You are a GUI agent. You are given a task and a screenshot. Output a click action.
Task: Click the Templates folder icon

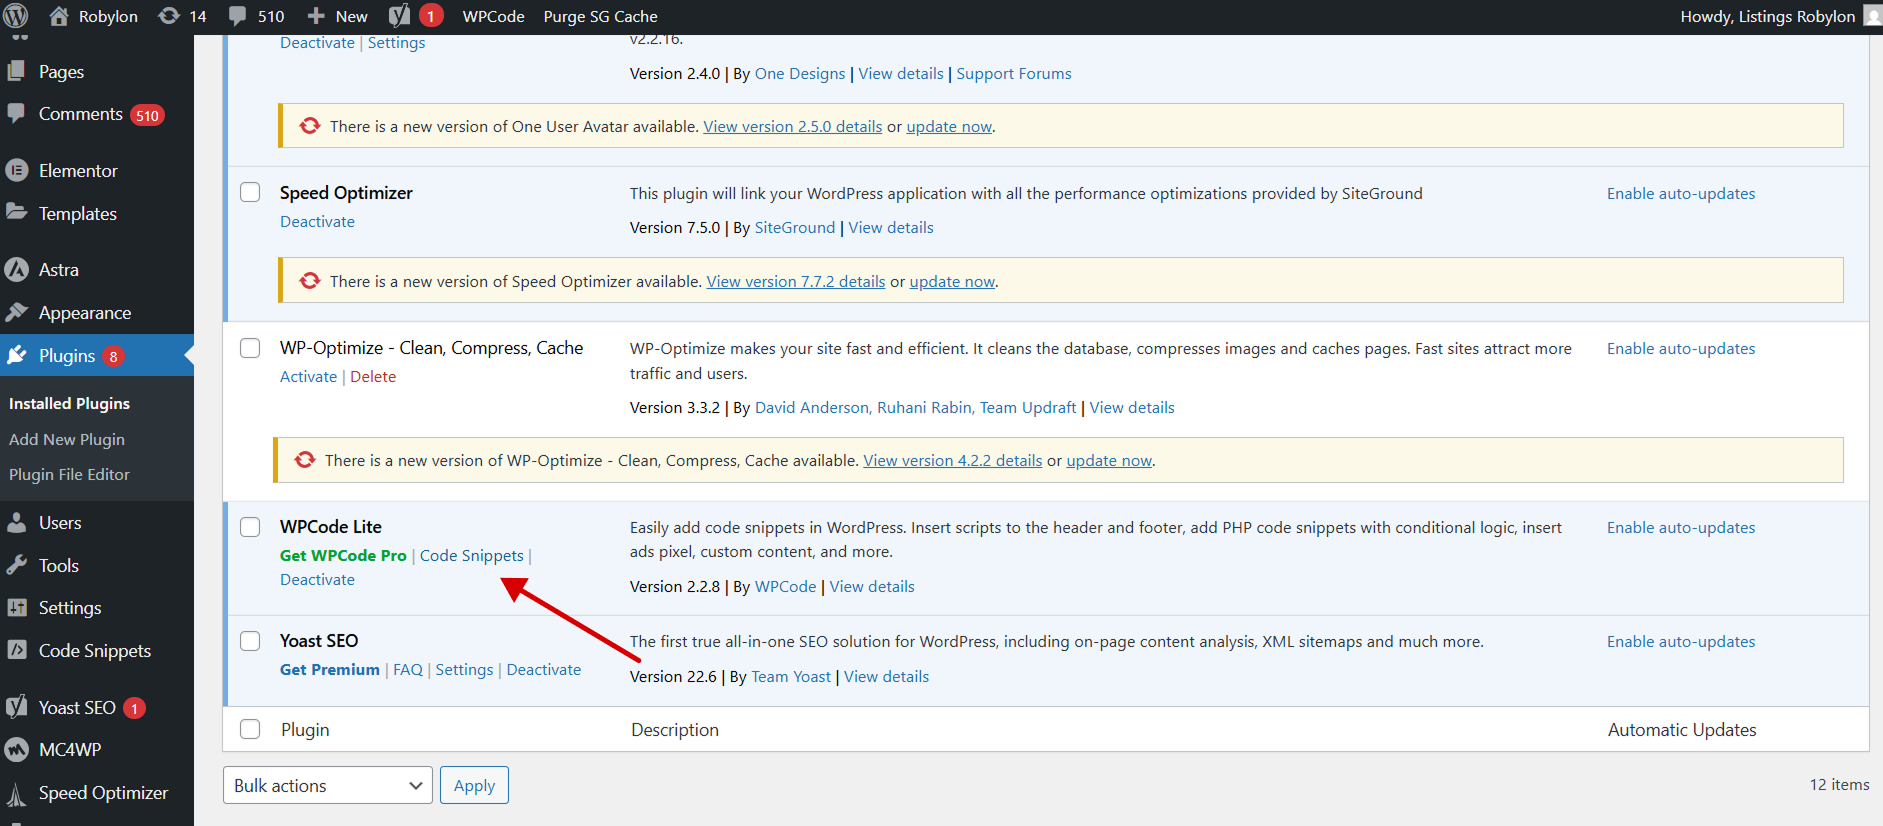(17, 213)
